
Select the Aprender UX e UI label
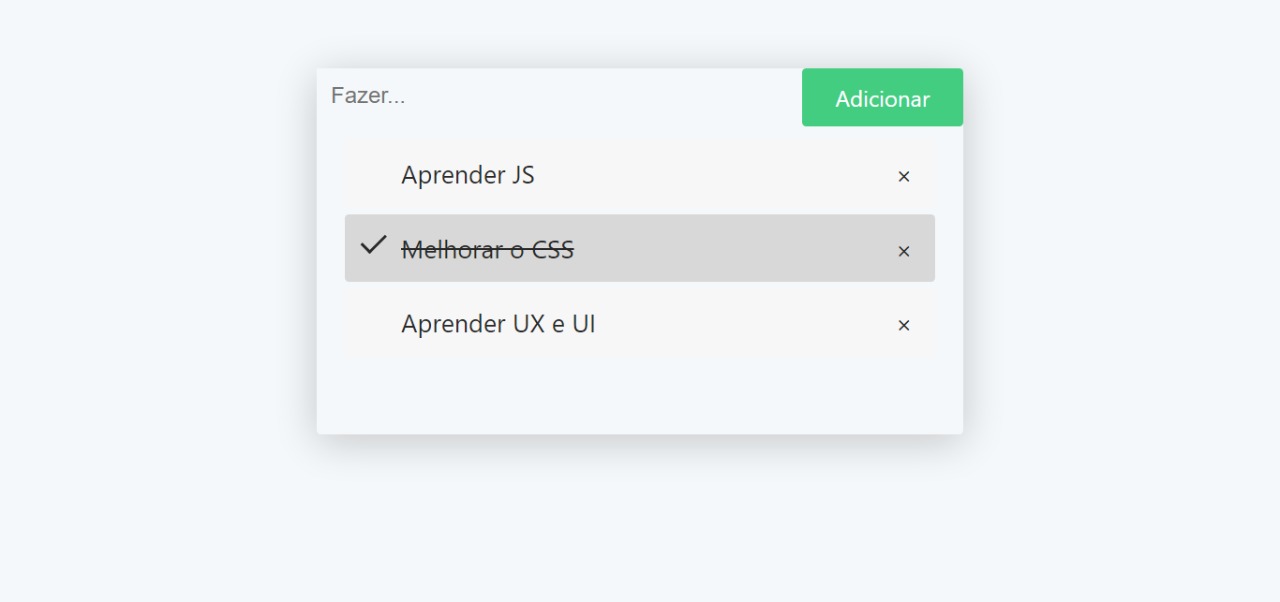[x=498, y=324]
